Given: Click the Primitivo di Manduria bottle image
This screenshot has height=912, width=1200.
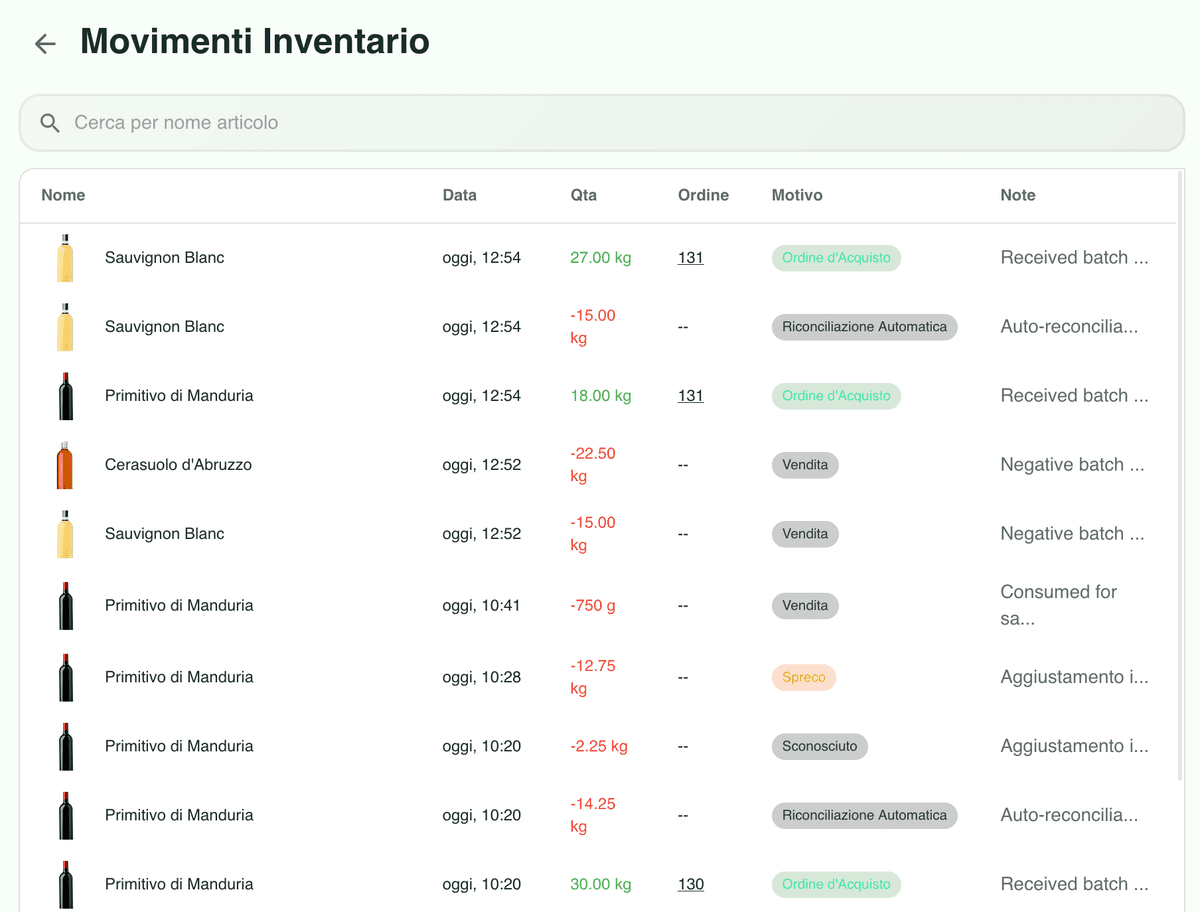Looking at the screenshot, I should click(x=65, y=395).
